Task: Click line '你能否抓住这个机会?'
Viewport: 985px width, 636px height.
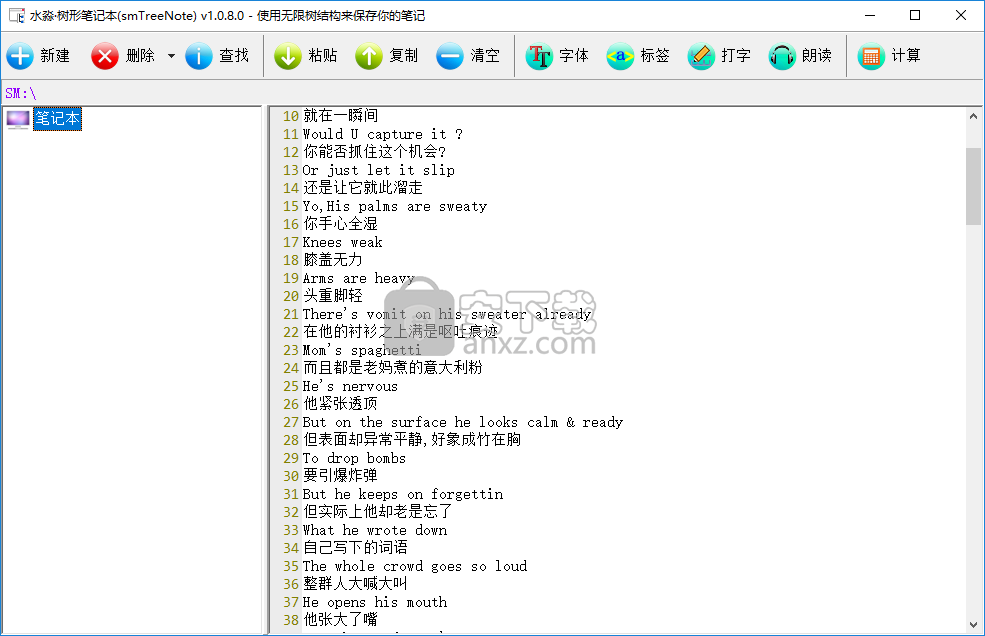Action: (x=375, y=151)
